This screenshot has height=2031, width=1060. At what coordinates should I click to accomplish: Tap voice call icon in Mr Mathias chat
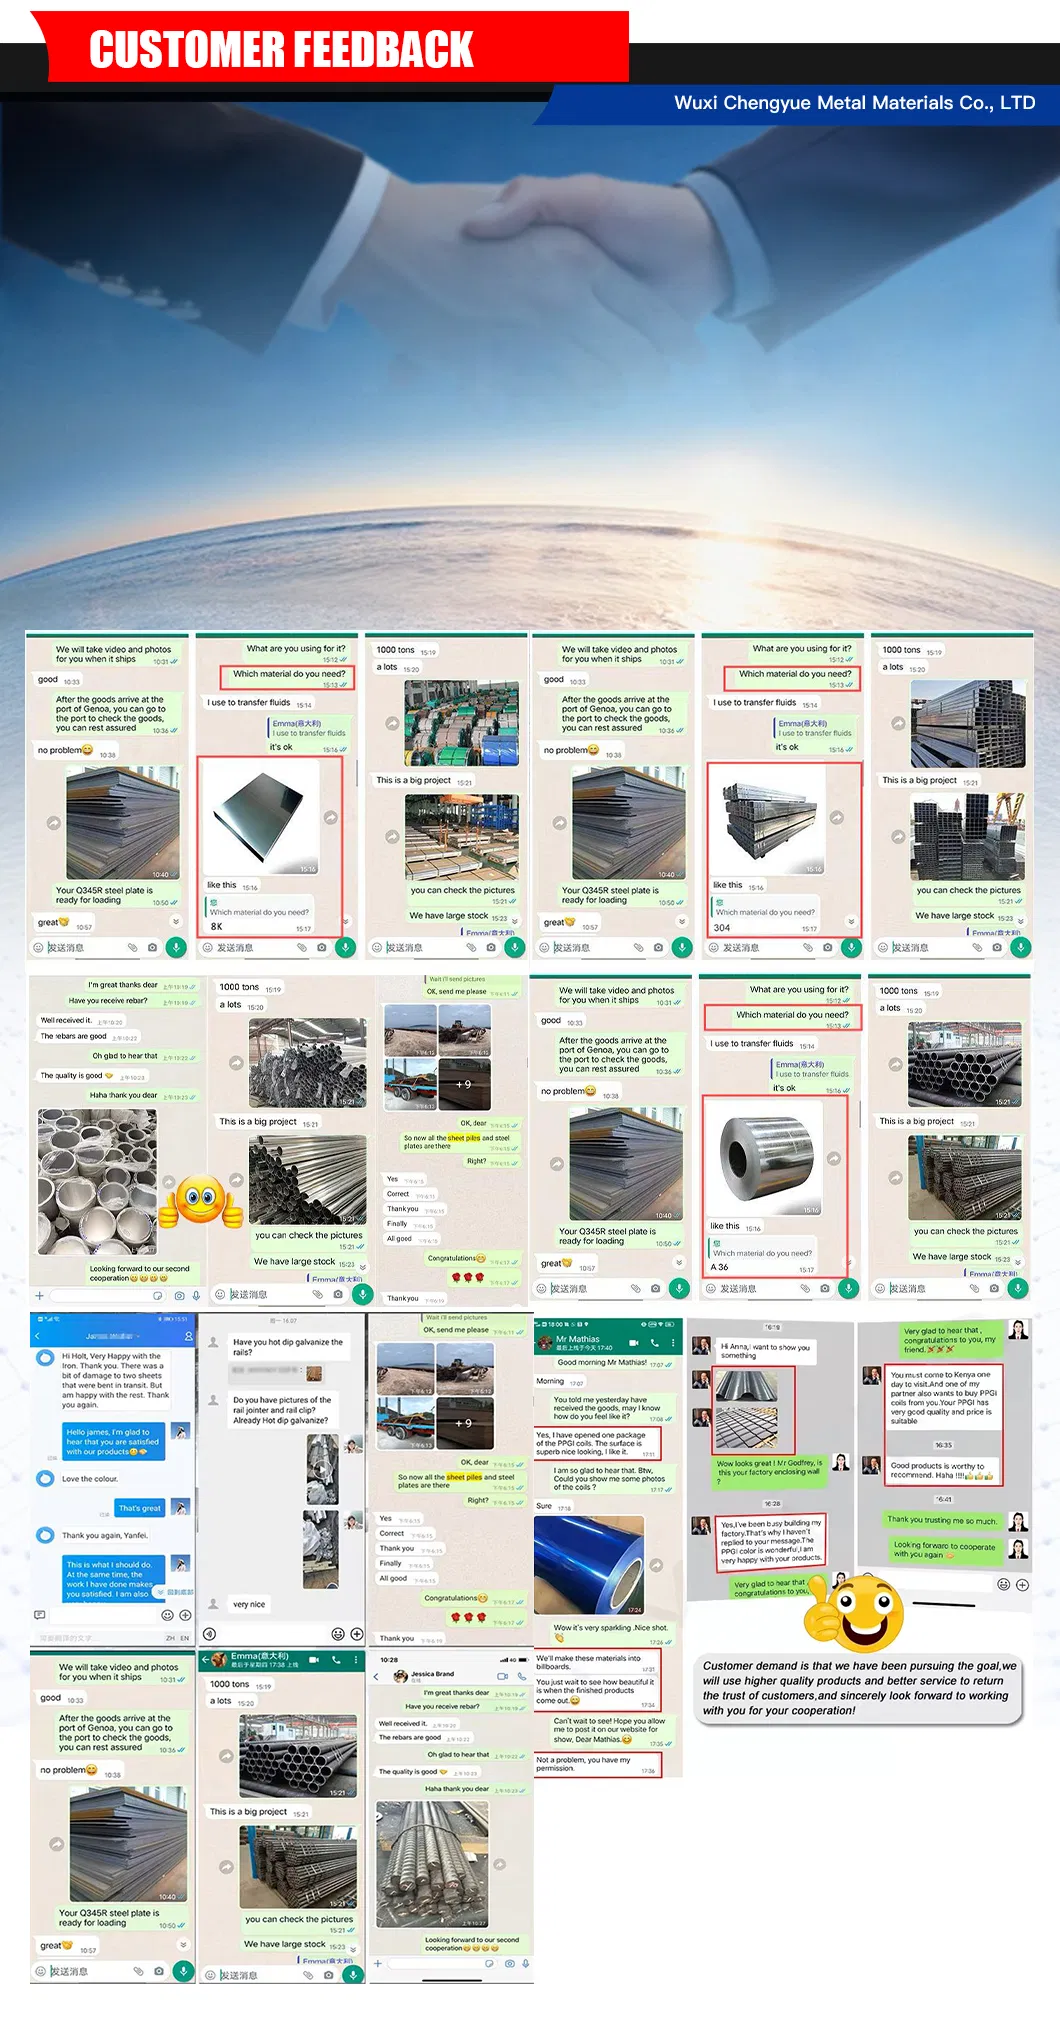tap(655, 1342)
